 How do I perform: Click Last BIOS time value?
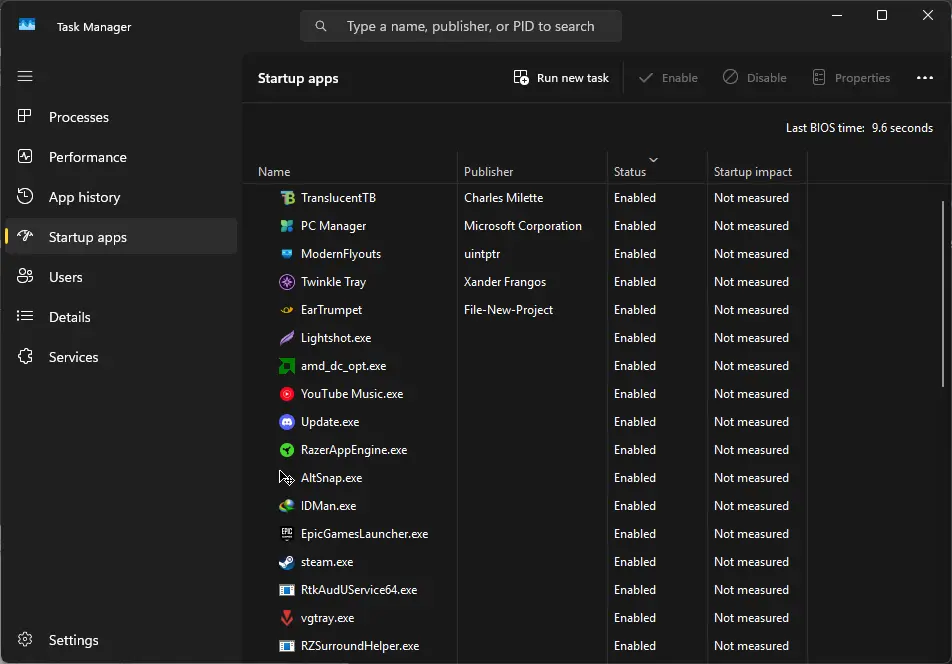[x=902, y=128]
